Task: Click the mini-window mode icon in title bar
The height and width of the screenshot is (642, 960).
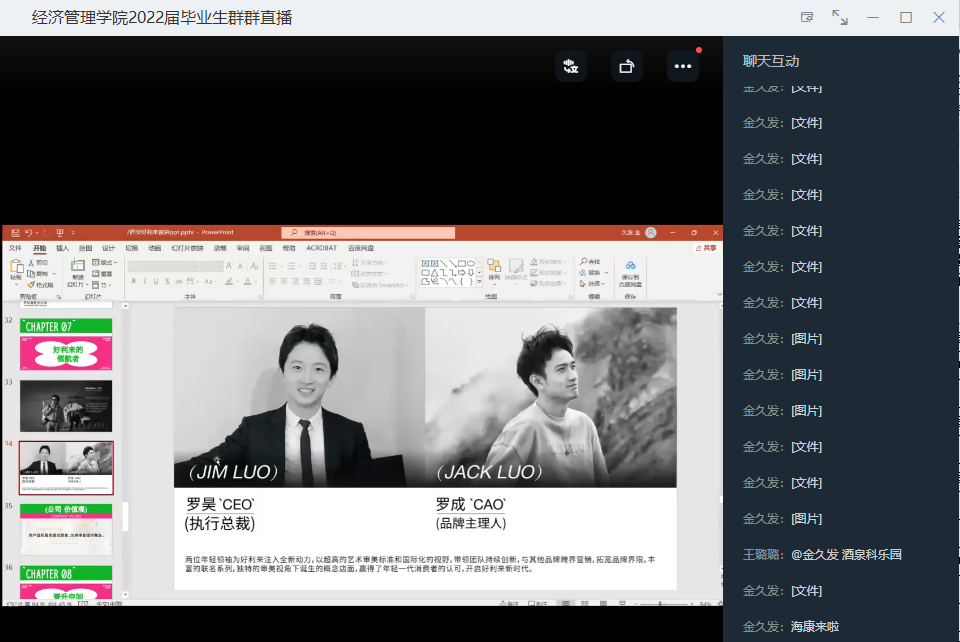Action: tap(807, 17)
